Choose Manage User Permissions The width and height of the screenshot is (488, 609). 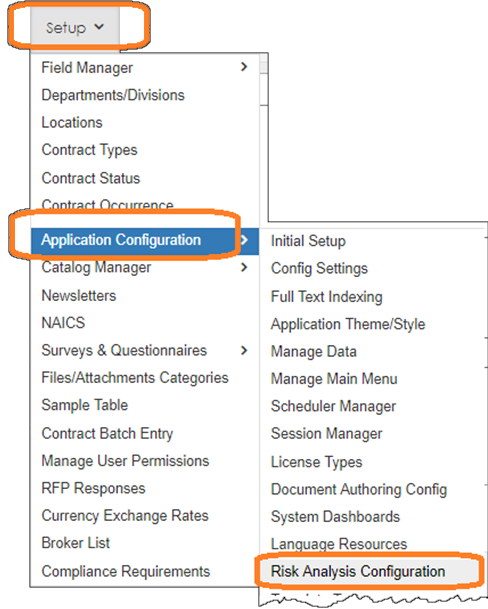[125, 461]
